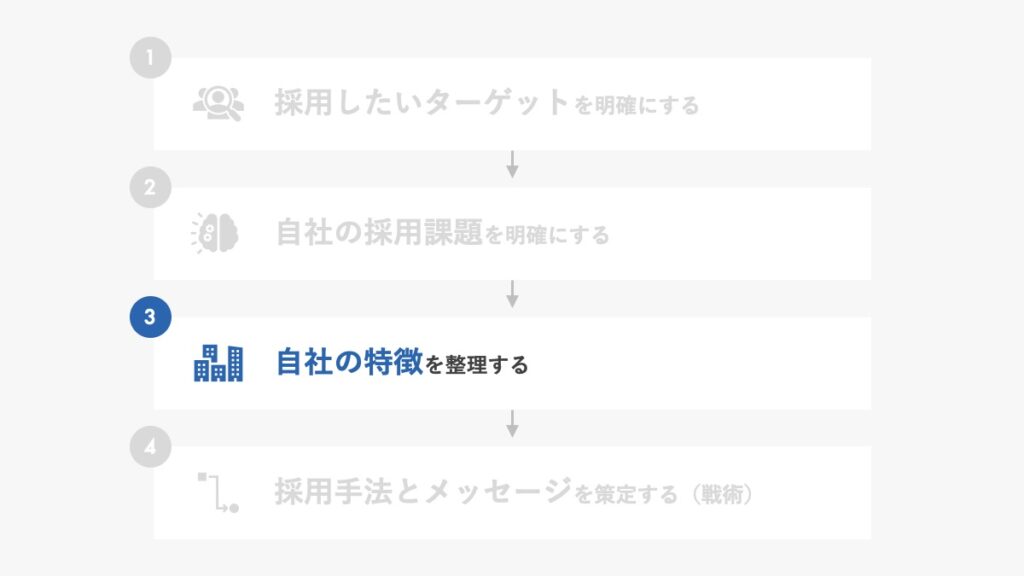Click the arrow between steps 3 and 4

click(x=513, y=423)
